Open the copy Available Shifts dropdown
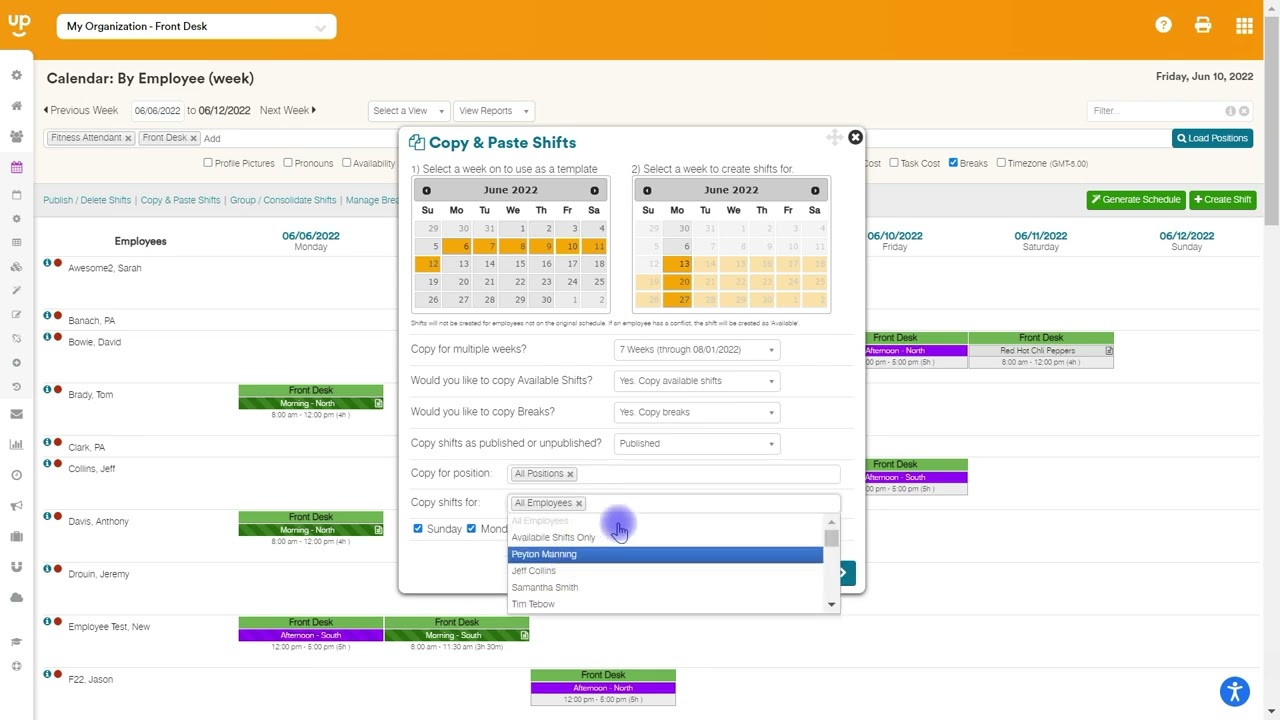 pos(697,381)
